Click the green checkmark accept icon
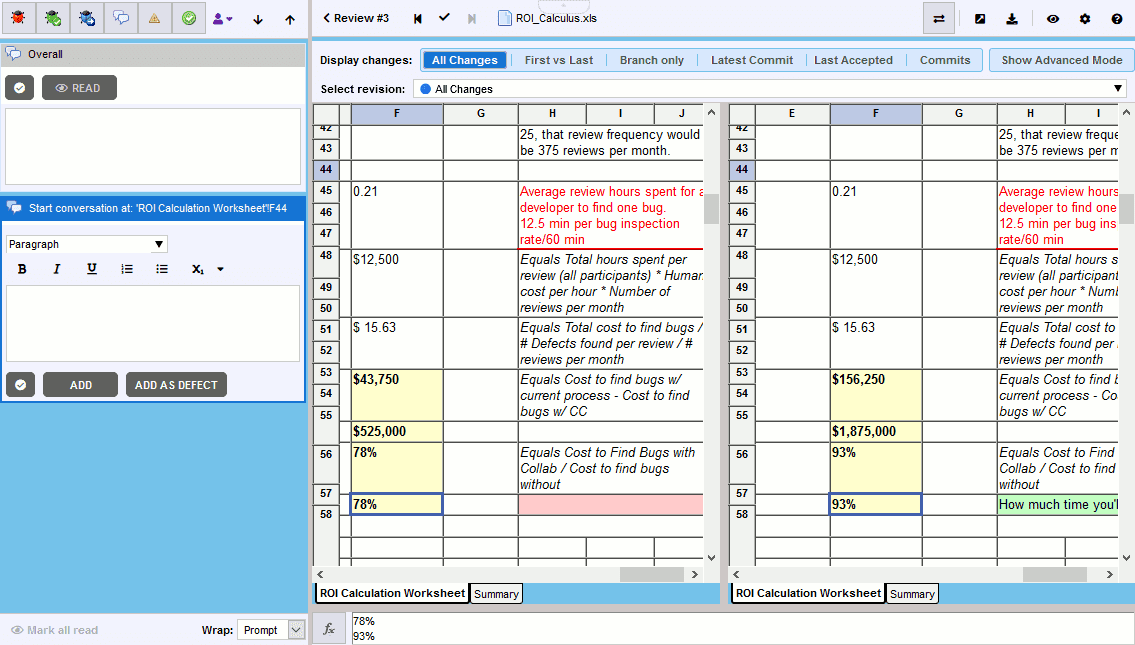1135x645 pixels. tap(188, 18)
